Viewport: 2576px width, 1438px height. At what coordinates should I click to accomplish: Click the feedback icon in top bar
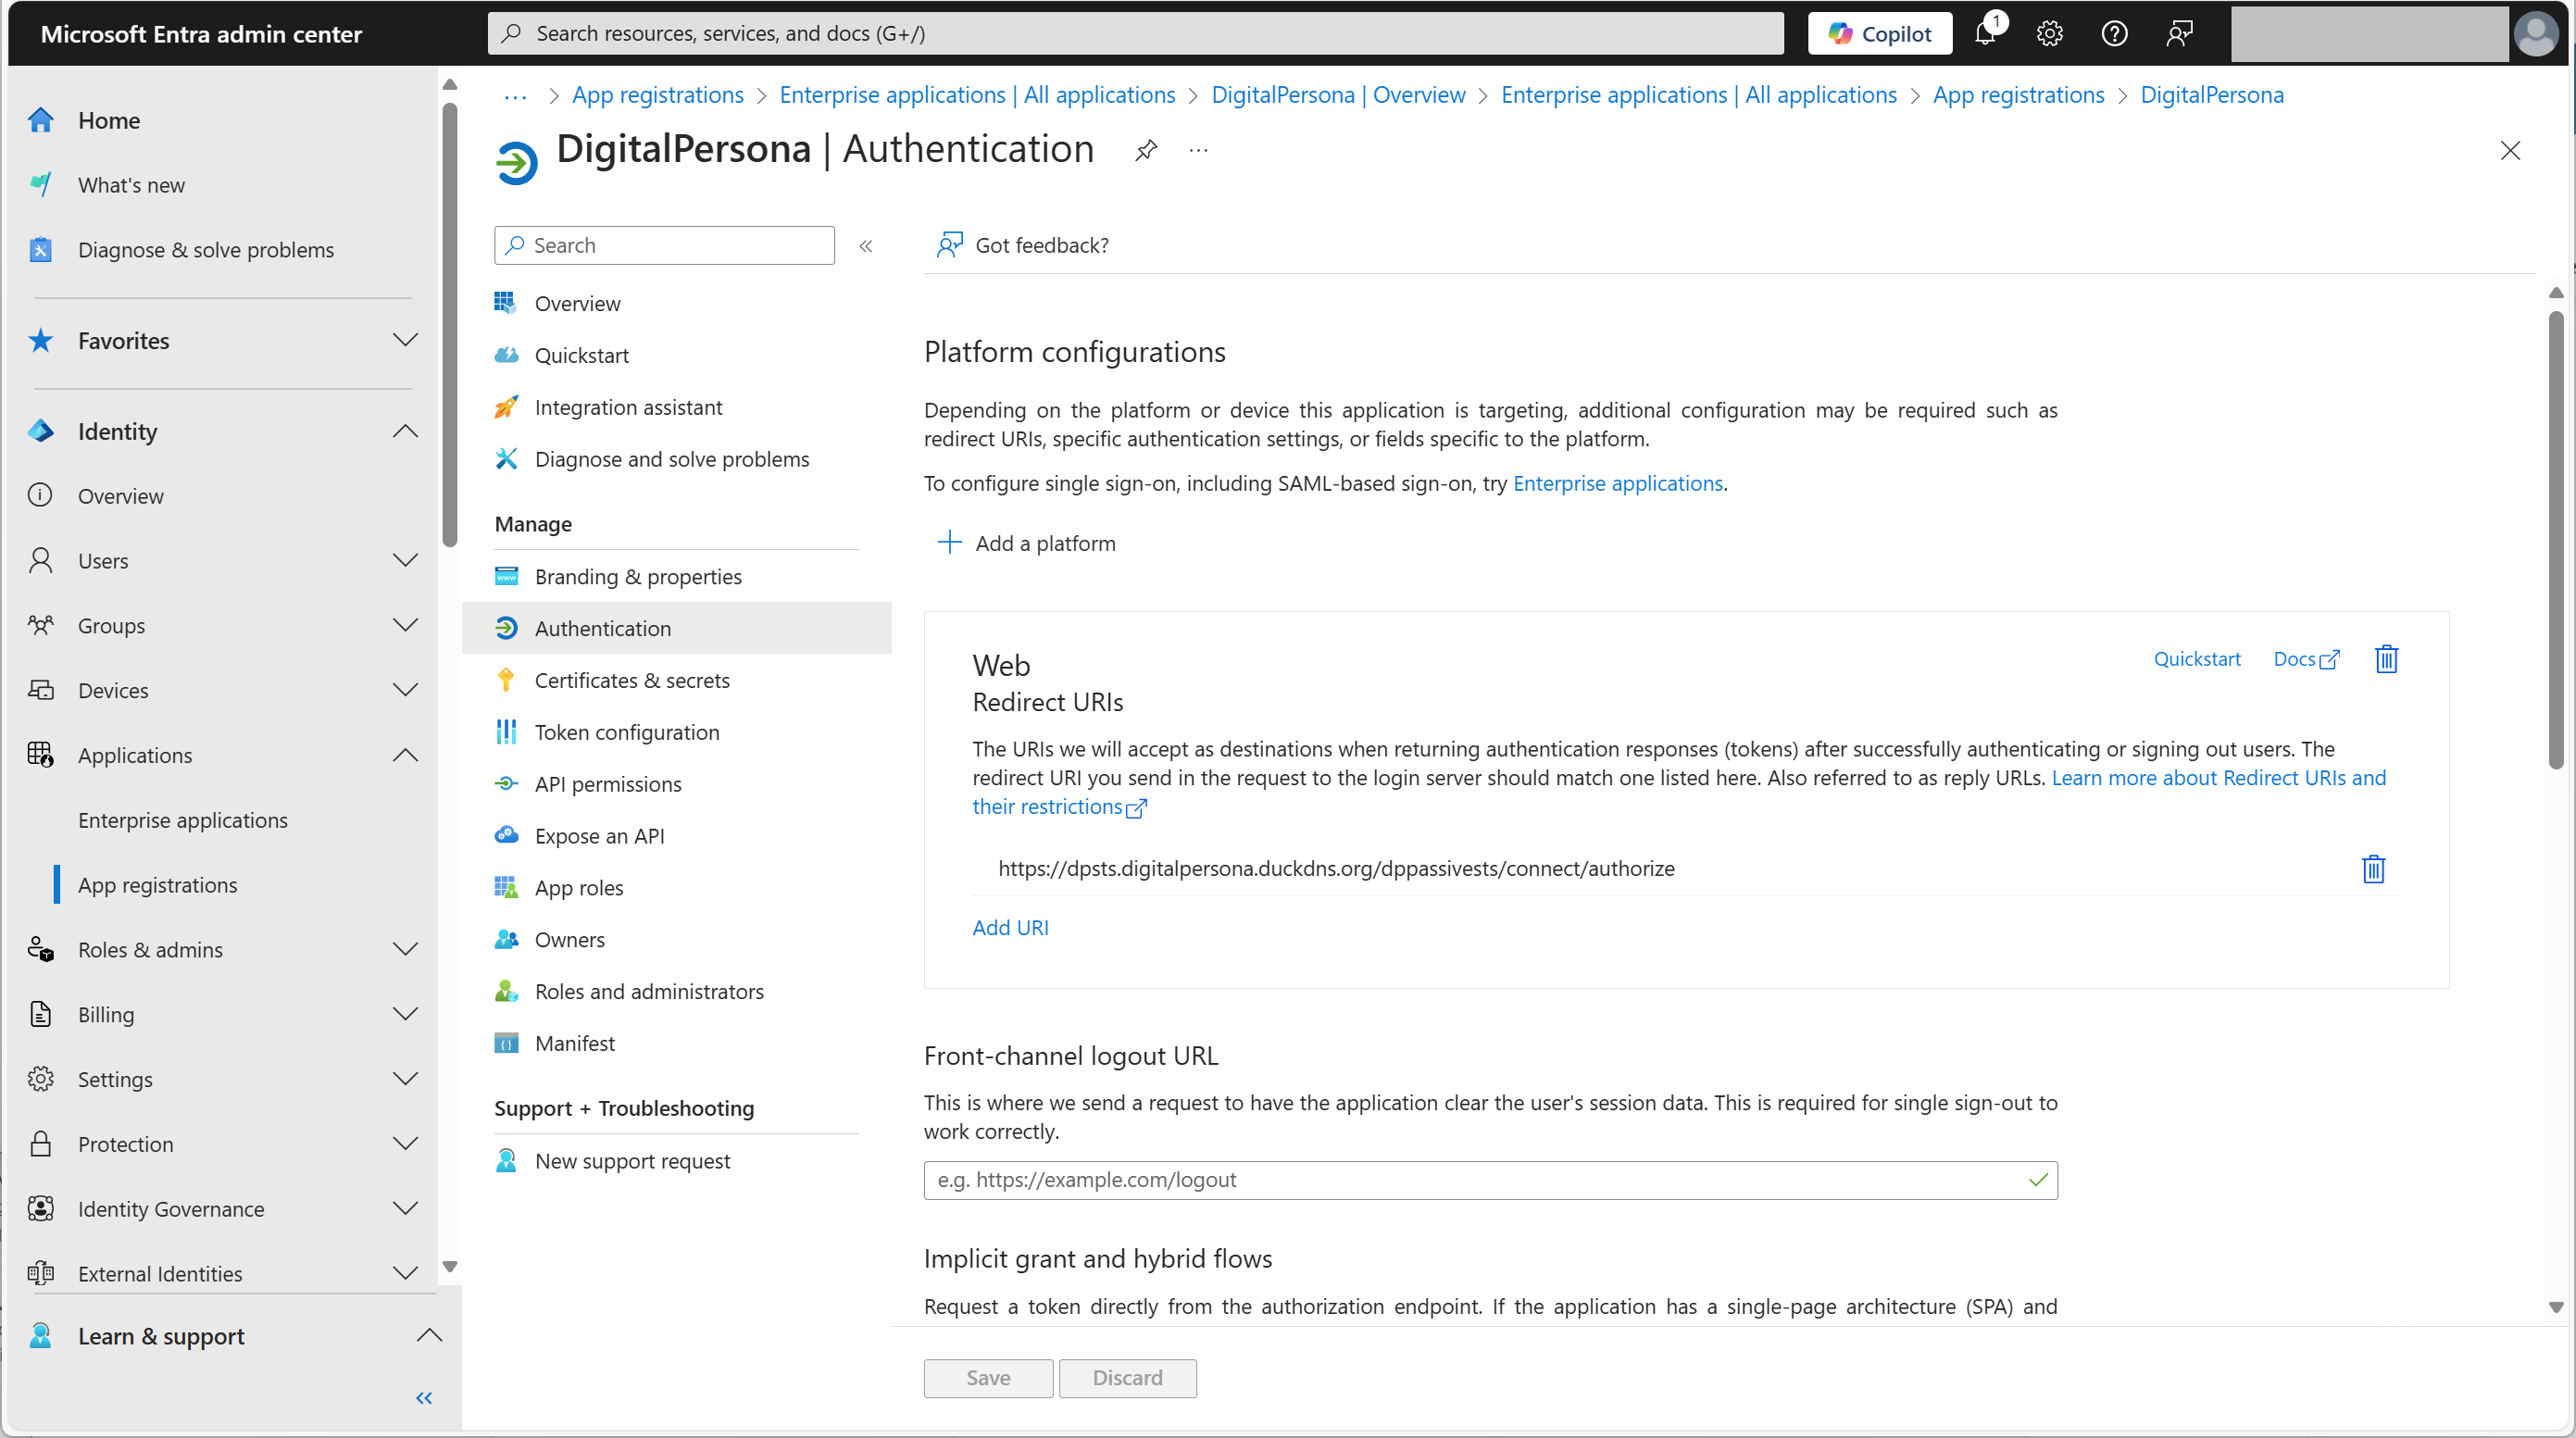(x=2179, y=33)
